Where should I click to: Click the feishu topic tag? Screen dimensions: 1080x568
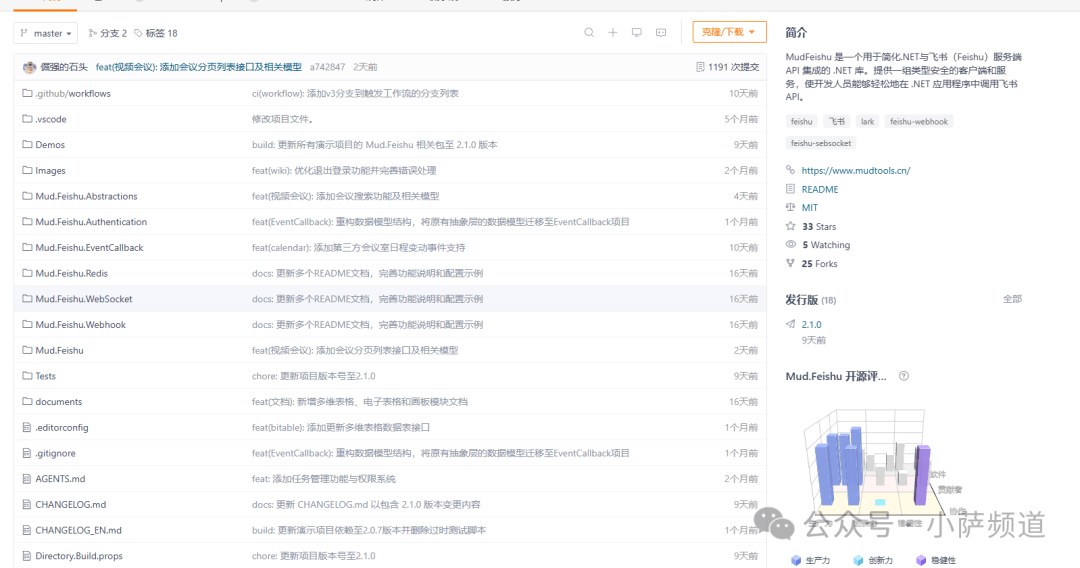click(801, 121)
